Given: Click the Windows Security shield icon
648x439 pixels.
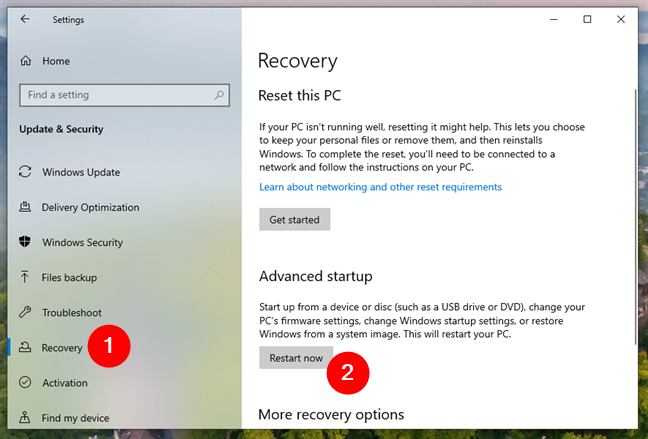Looking at the screenshot, I should click(26, 242).
